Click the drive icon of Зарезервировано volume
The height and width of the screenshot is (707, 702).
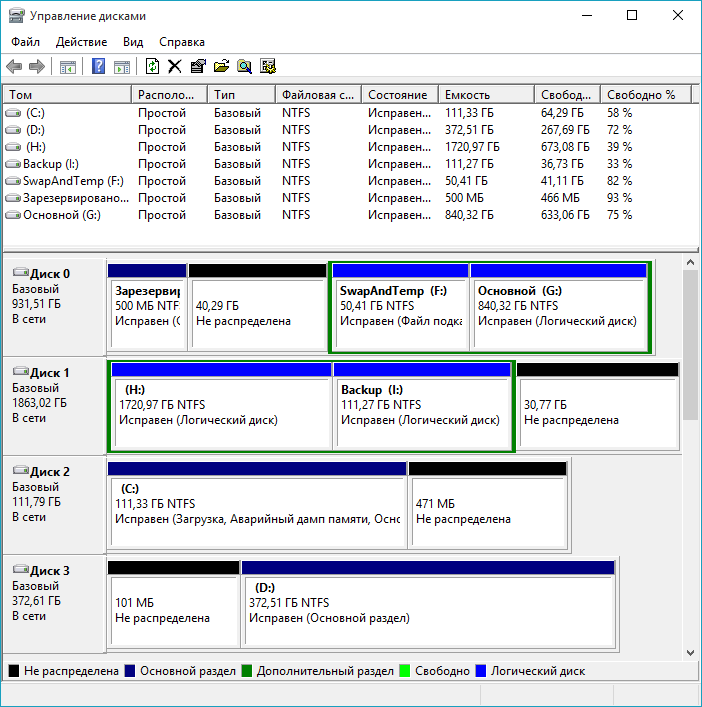point(13,198)
